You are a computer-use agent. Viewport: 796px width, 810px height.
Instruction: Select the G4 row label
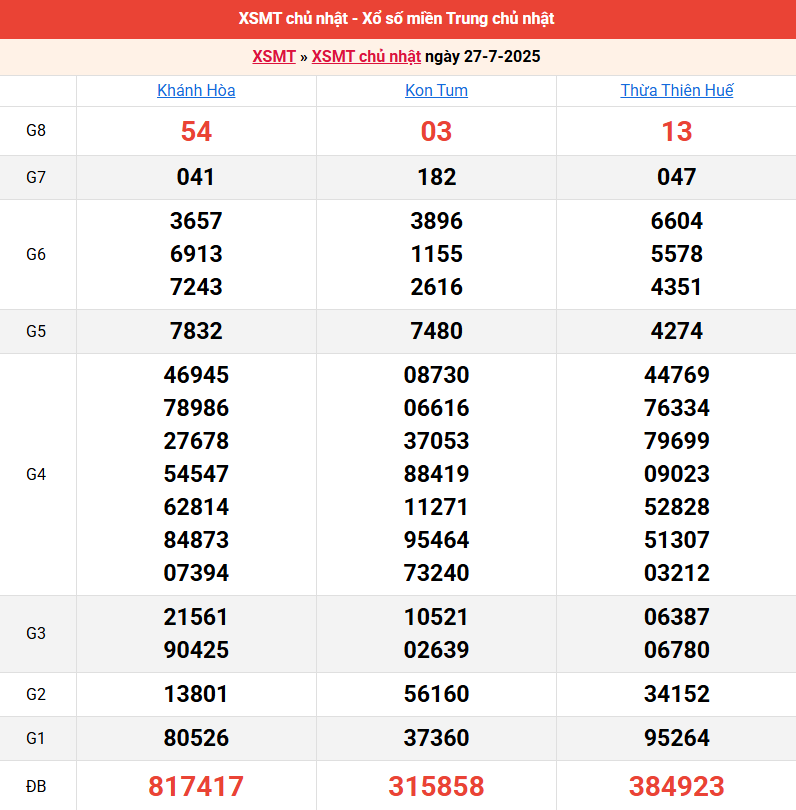pyautogui.click(x=36, y=474)
